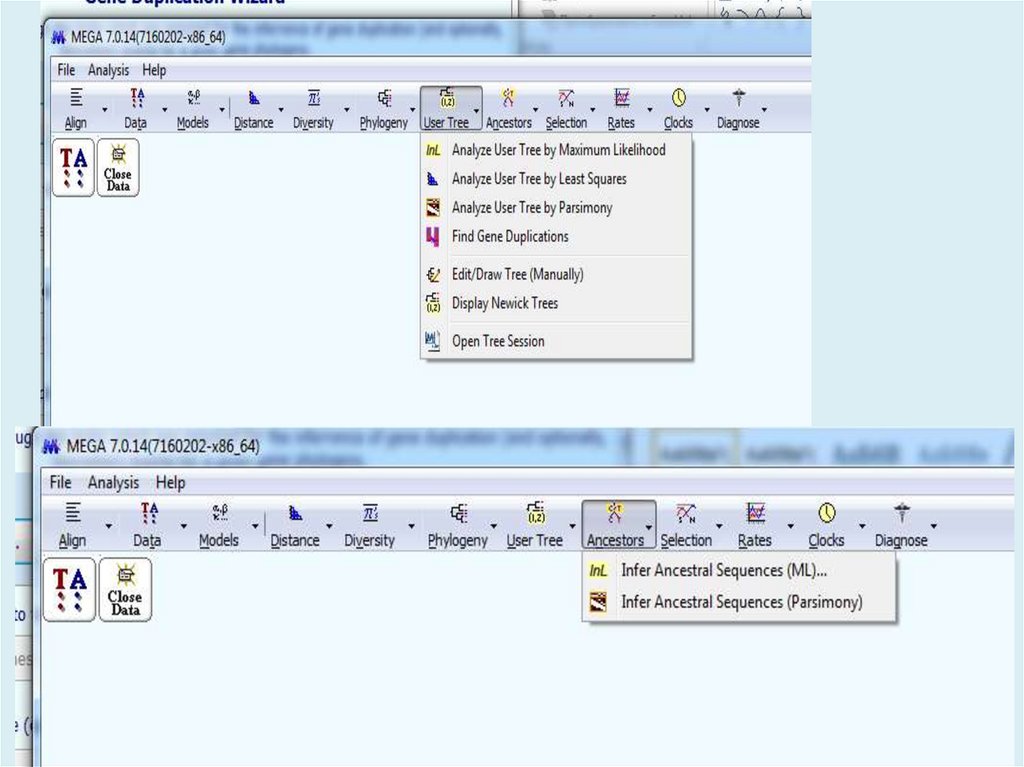Select Find Gene Duplications menu entry

point(556,237)
